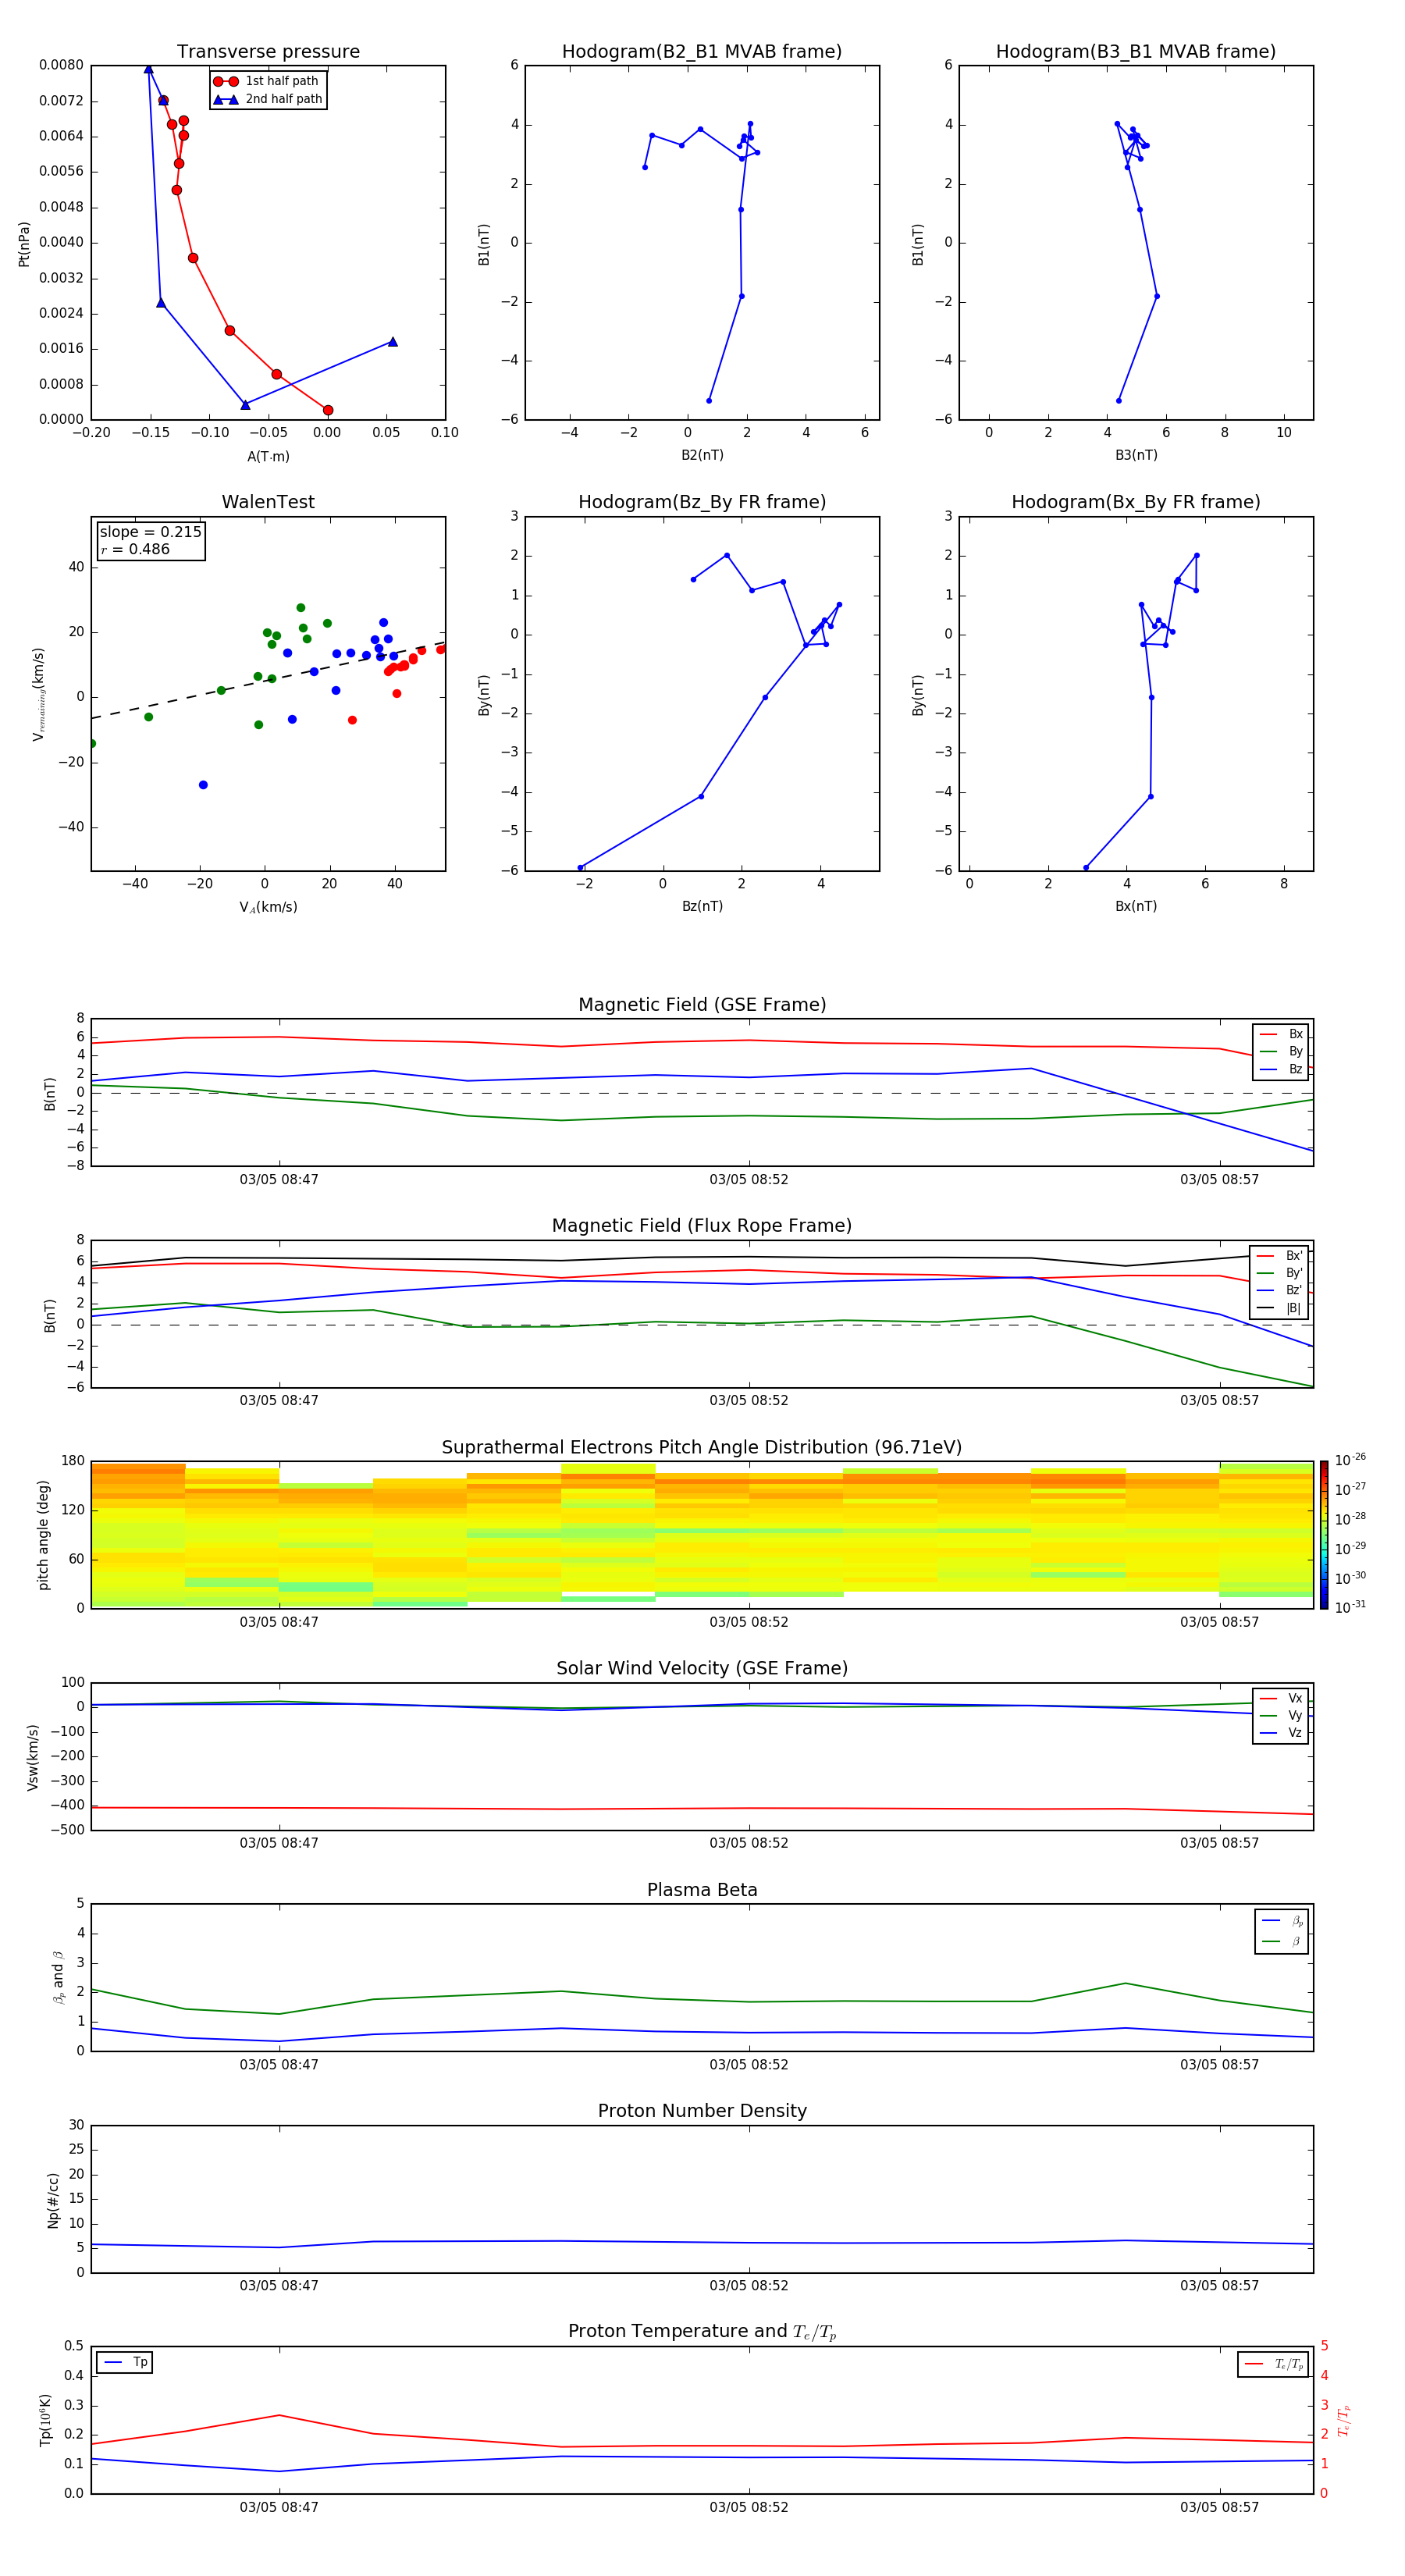Click the 'Np(#/cc)' axis label
1405x2576 pixels.
click(53, 2199)
